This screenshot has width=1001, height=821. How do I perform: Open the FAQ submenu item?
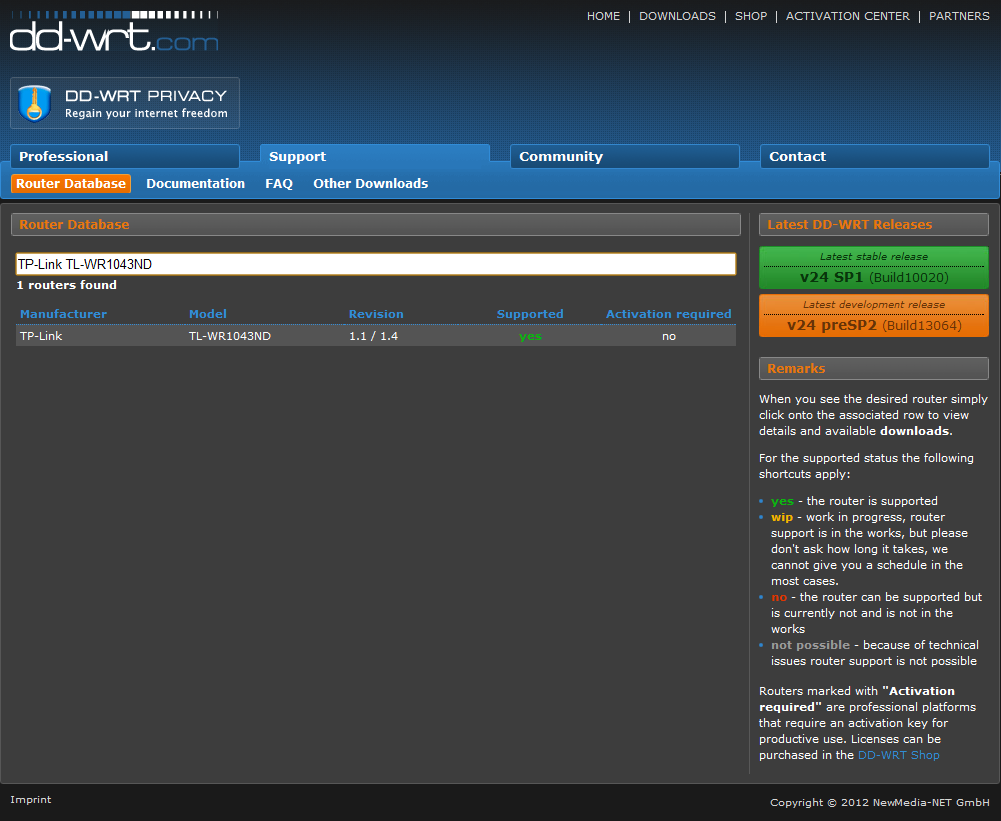[x=279, y=184]
